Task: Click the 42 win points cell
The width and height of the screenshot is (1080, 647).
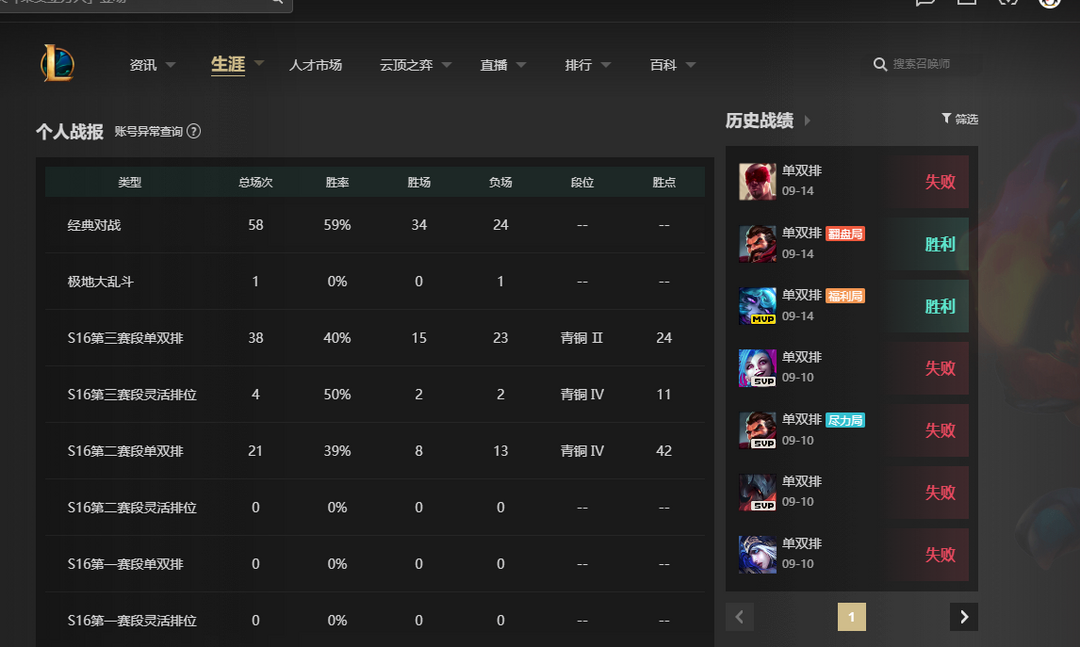Action: point(664,451)
